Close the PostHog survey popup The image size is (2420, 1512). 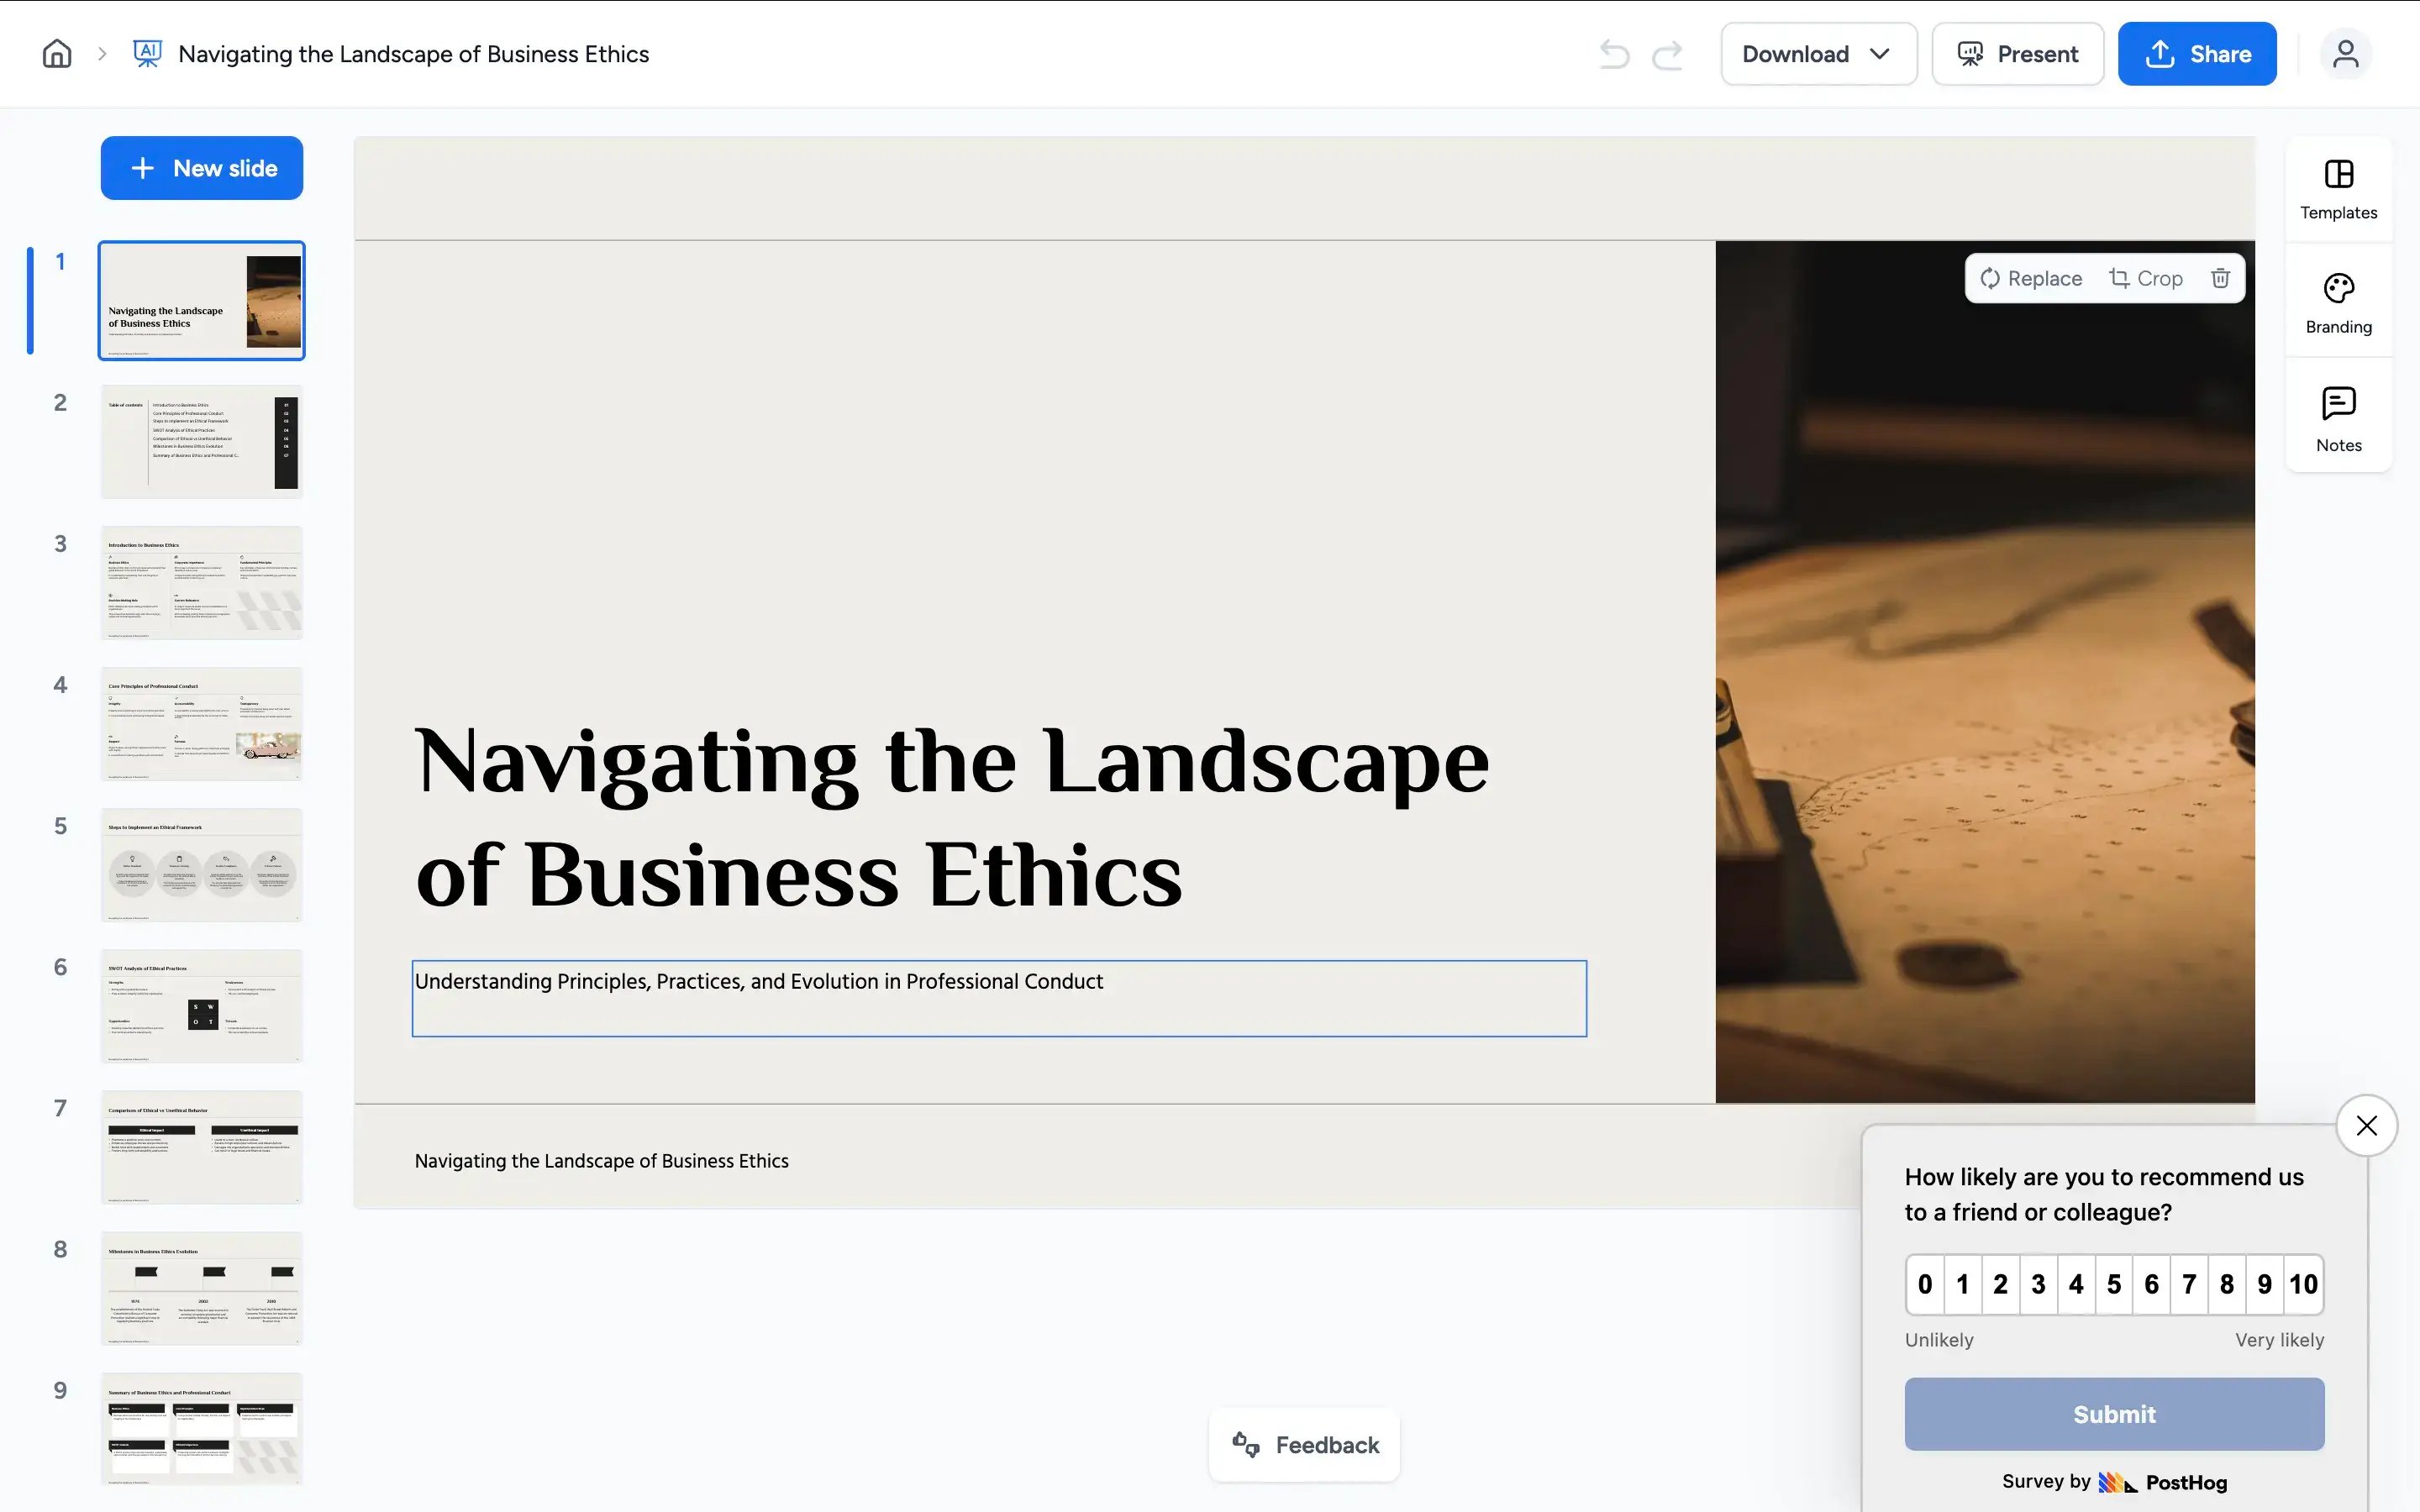(2366, 1126)
